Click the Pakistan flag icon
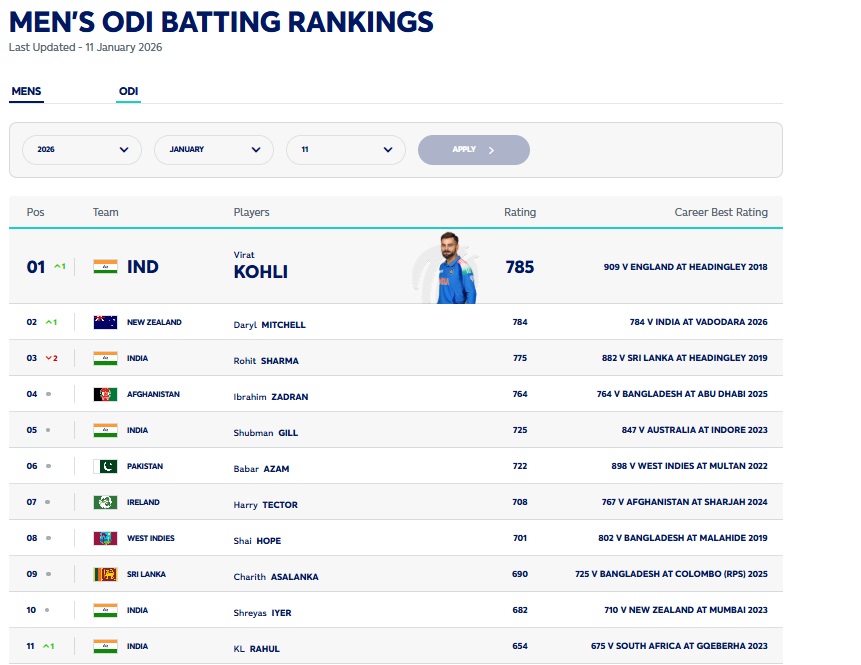The height and width of the screenshot is (665, 861). tap(105, 467)
